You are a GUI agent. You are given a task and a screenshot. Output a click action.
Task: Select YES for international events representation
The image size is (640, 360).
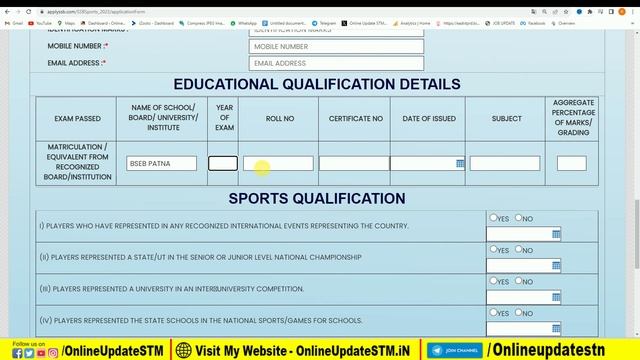493,218
